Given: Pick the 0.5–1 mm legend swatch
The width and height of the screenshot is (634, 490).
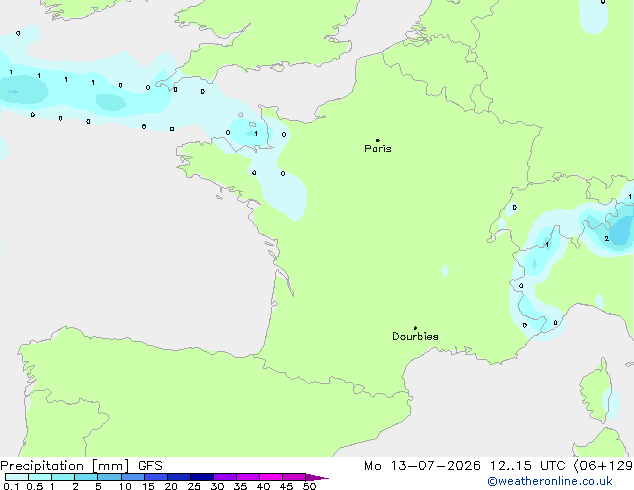Looking at the screenshot, I should 40,477.
